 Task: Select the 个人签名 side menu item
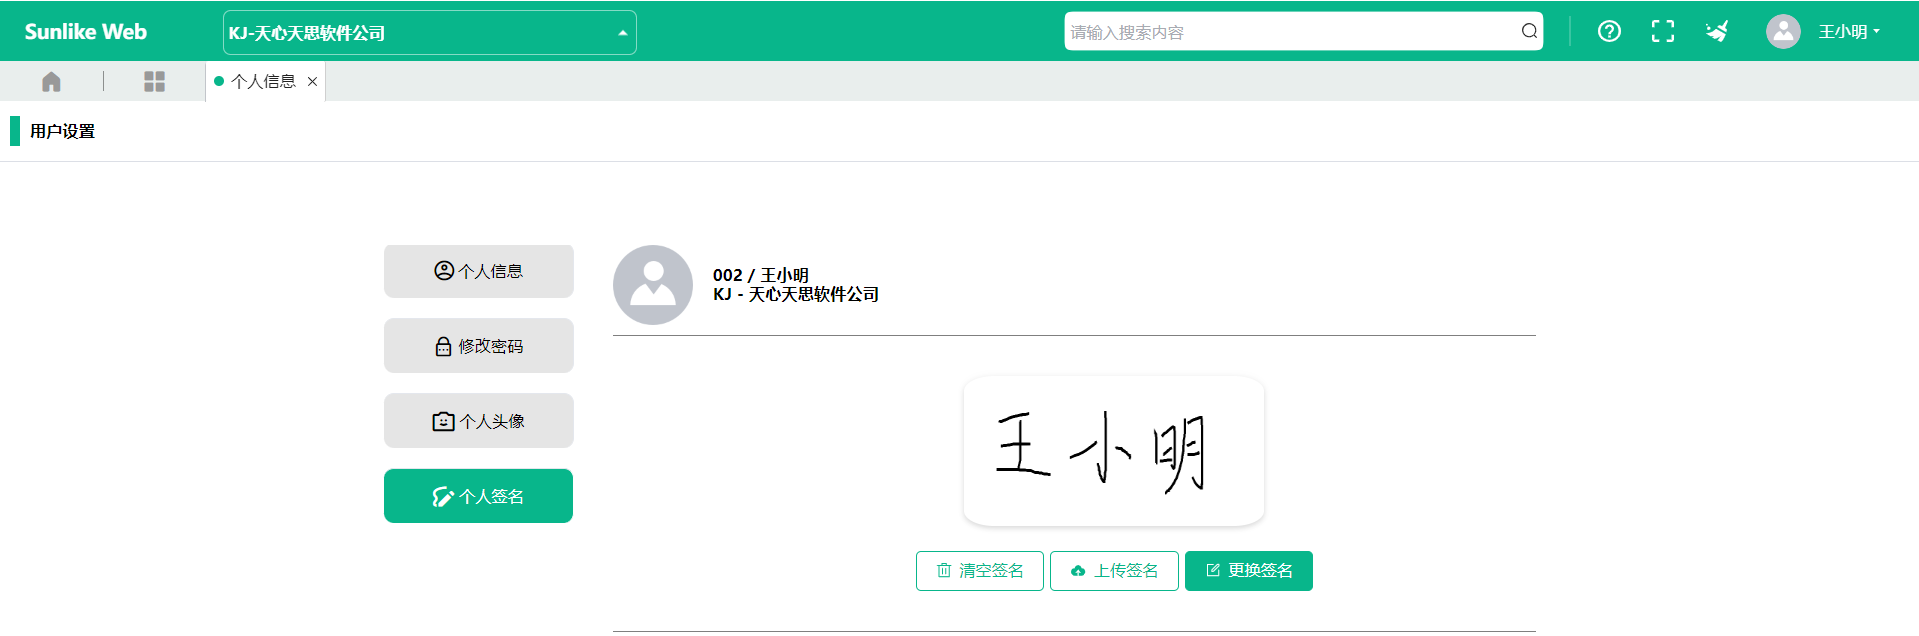[x=479, y=496]
